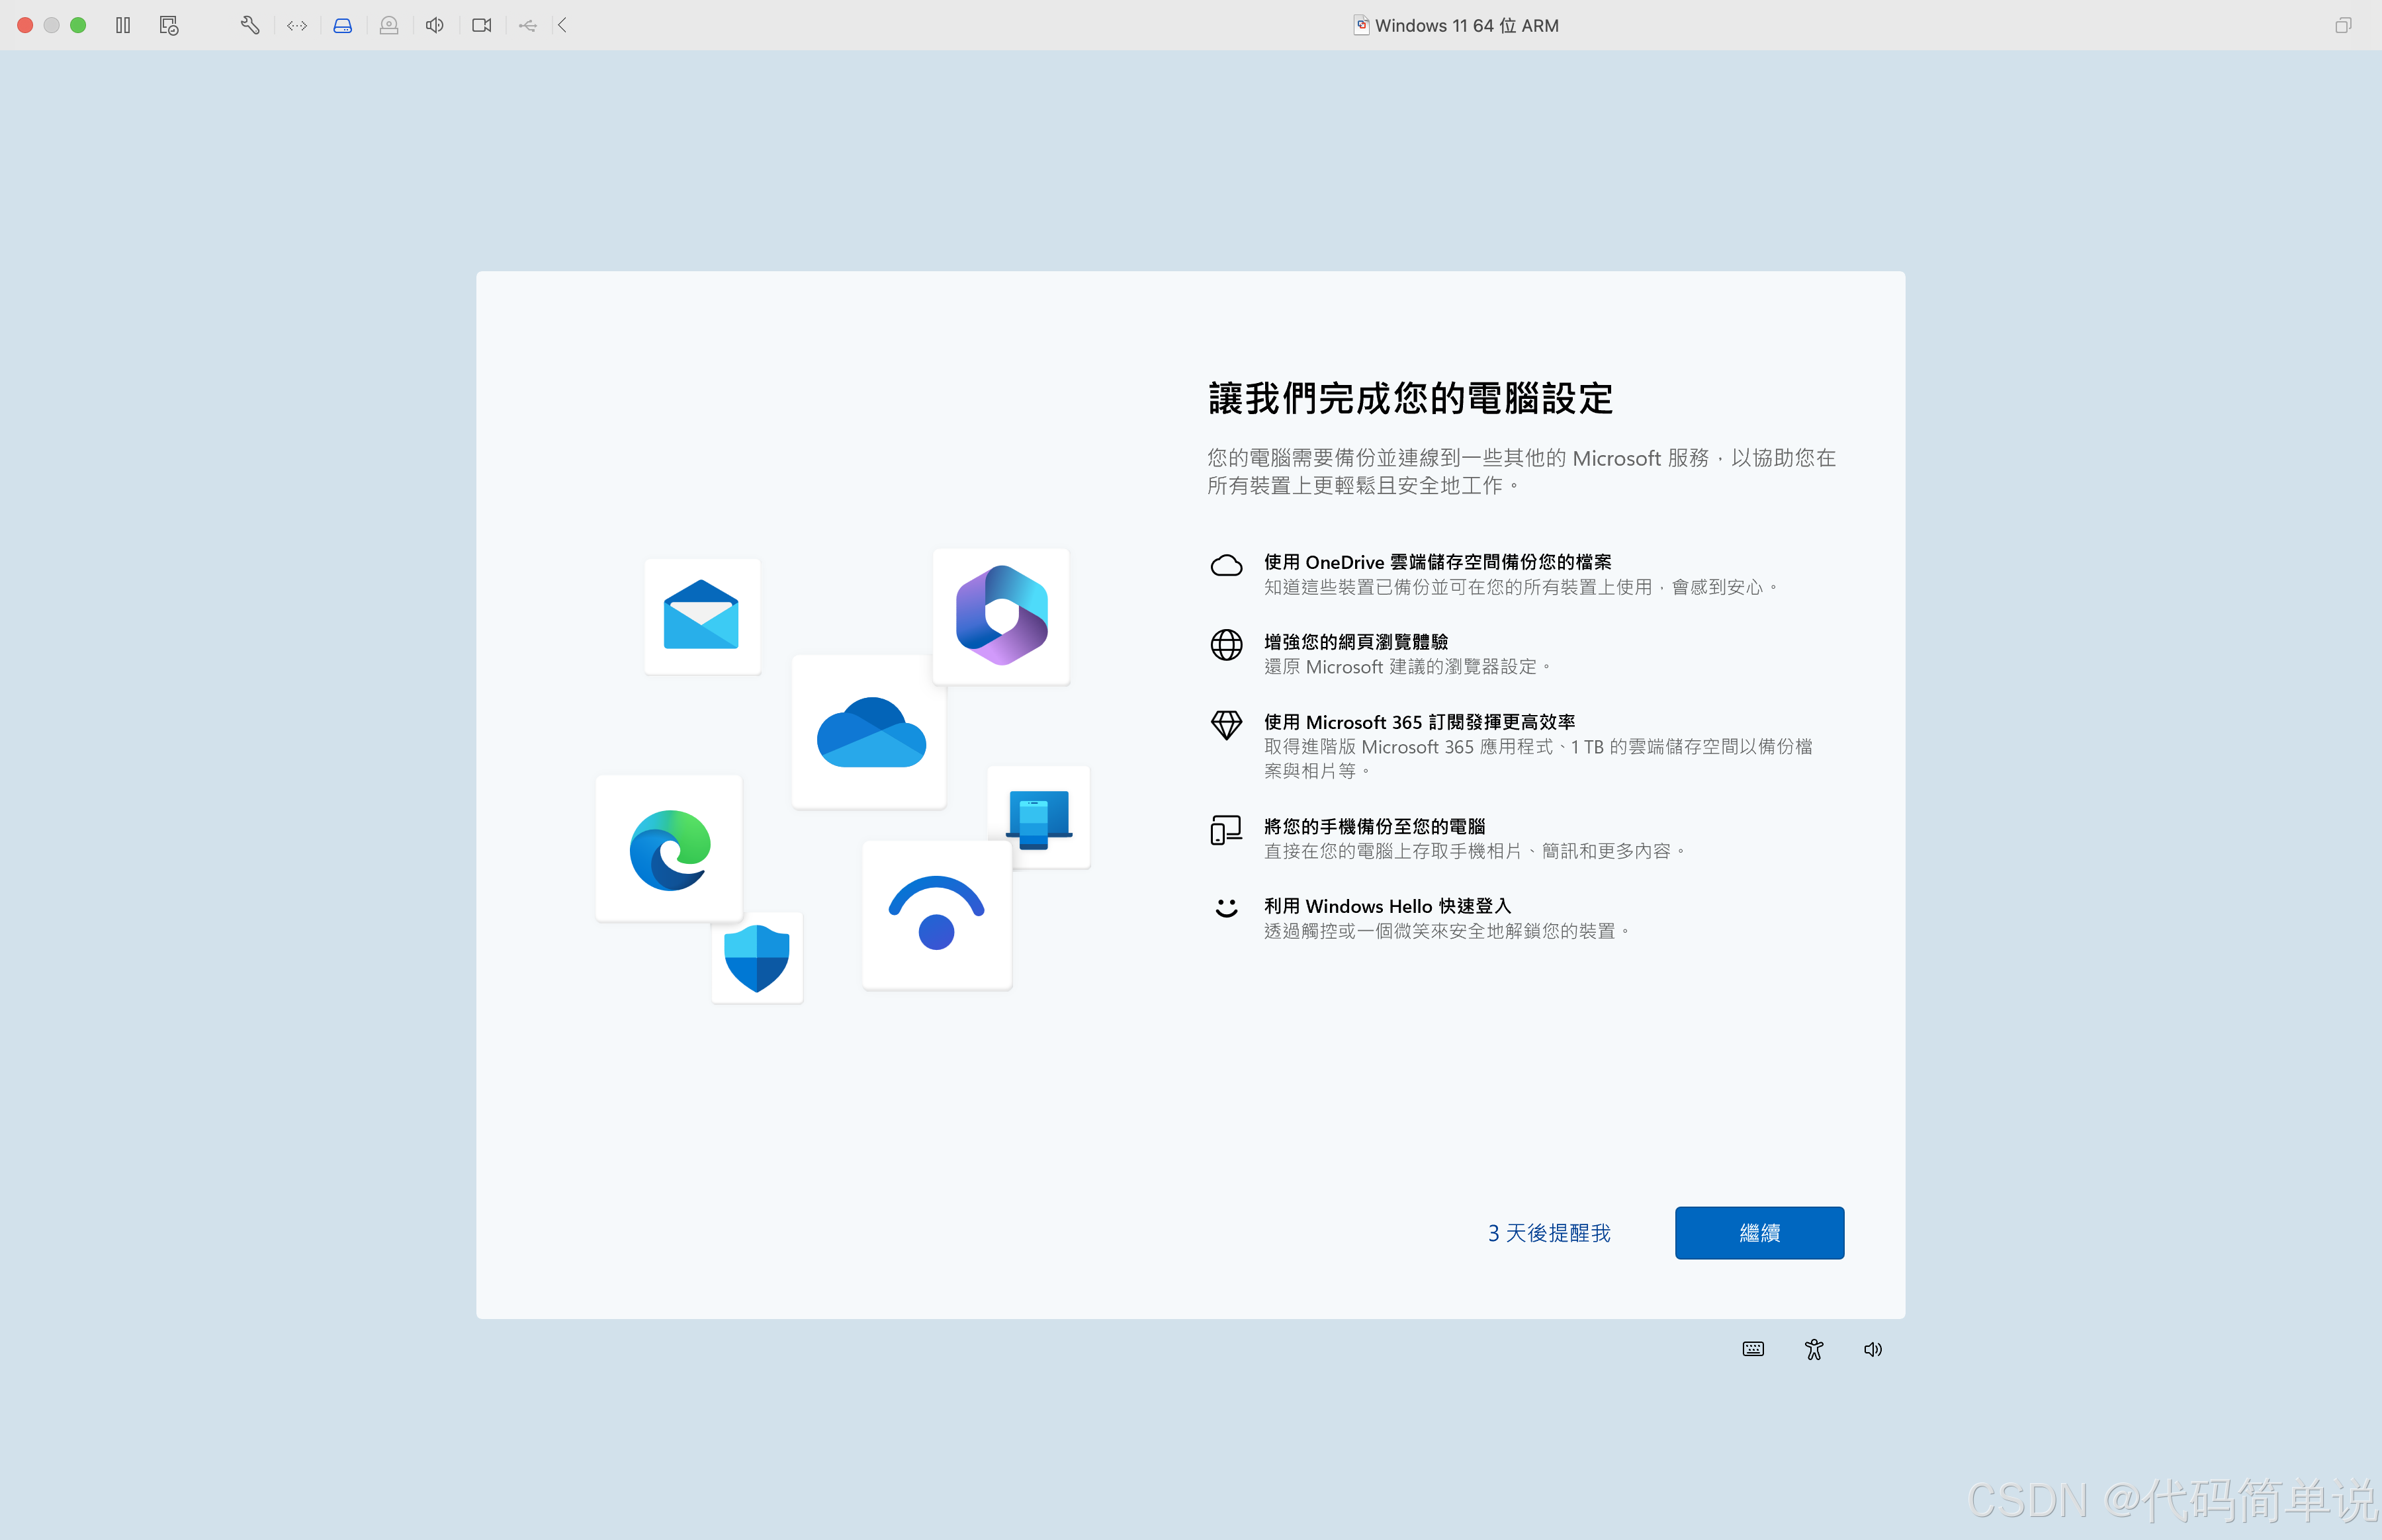Click the Microsoft 365 app tile

pyautogui.click(x=1001, y=615)
